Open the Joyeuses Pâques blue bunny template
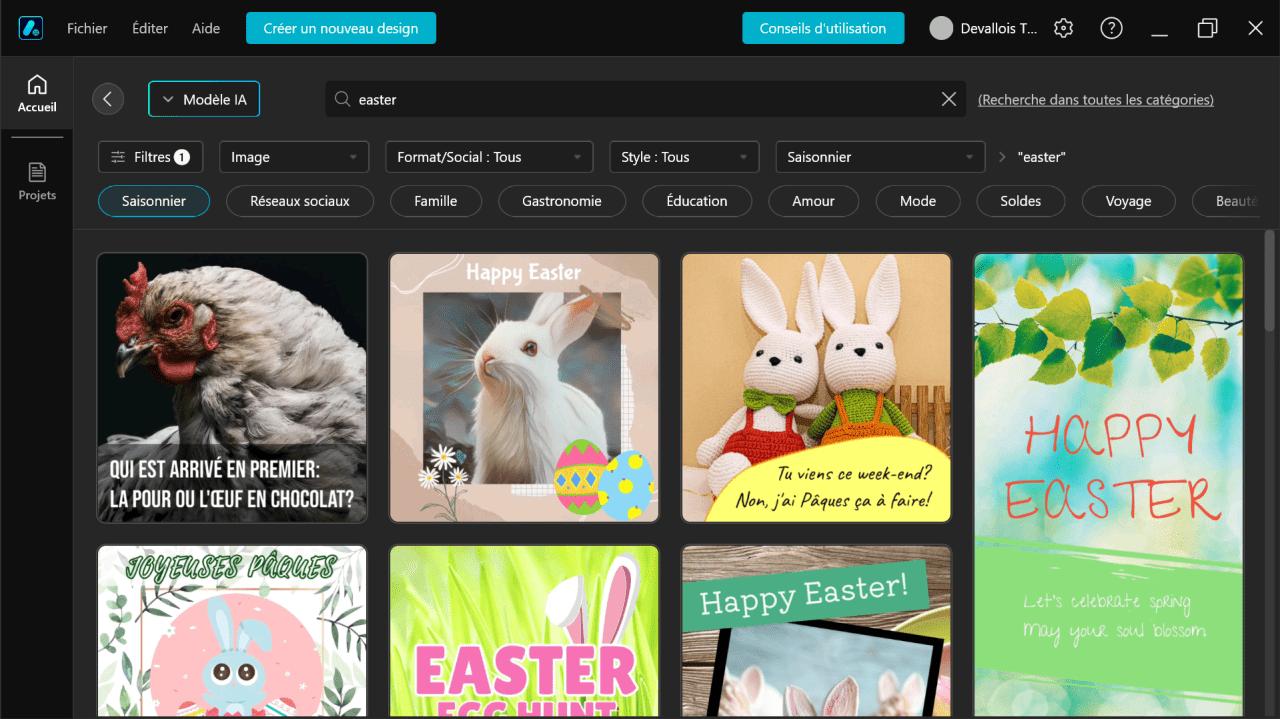 pos(232,631)
